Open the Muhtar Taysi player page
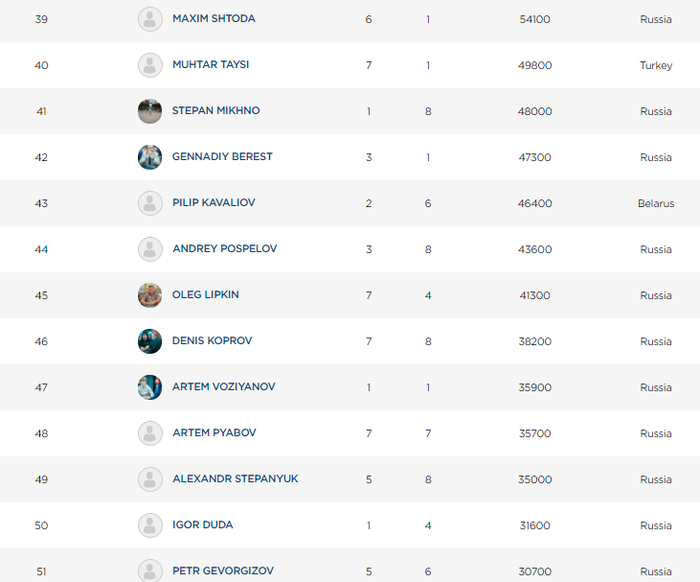700x582 pixels. point(210,65)
